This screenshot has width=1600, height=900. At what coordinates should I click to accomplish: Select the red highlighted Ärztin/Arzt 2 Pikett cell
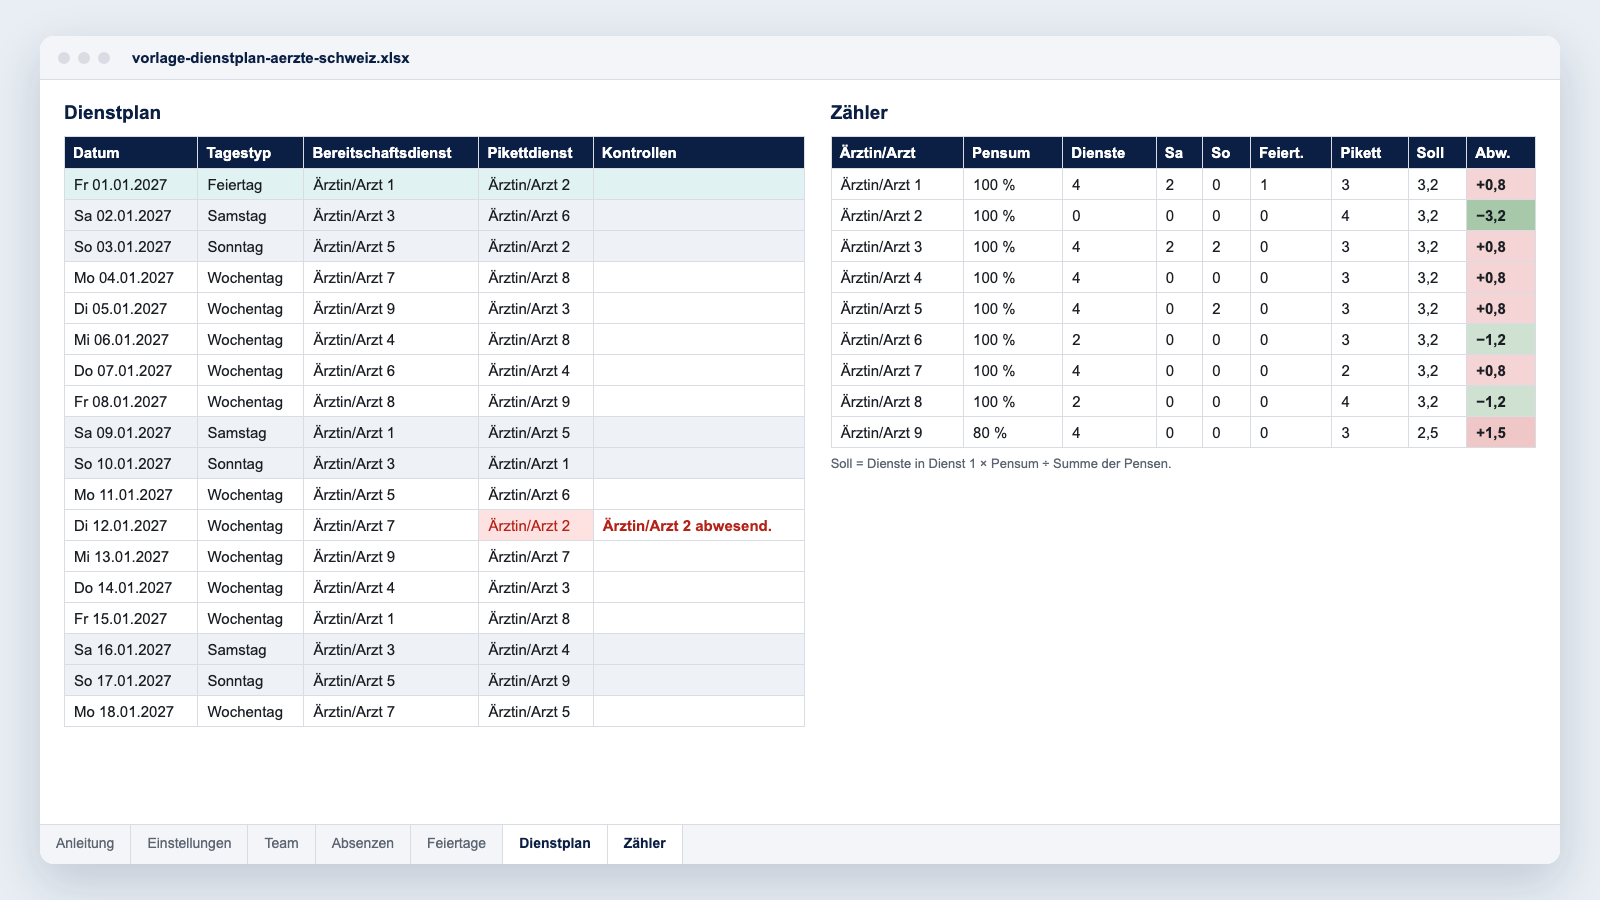click(x=536, y=525)
